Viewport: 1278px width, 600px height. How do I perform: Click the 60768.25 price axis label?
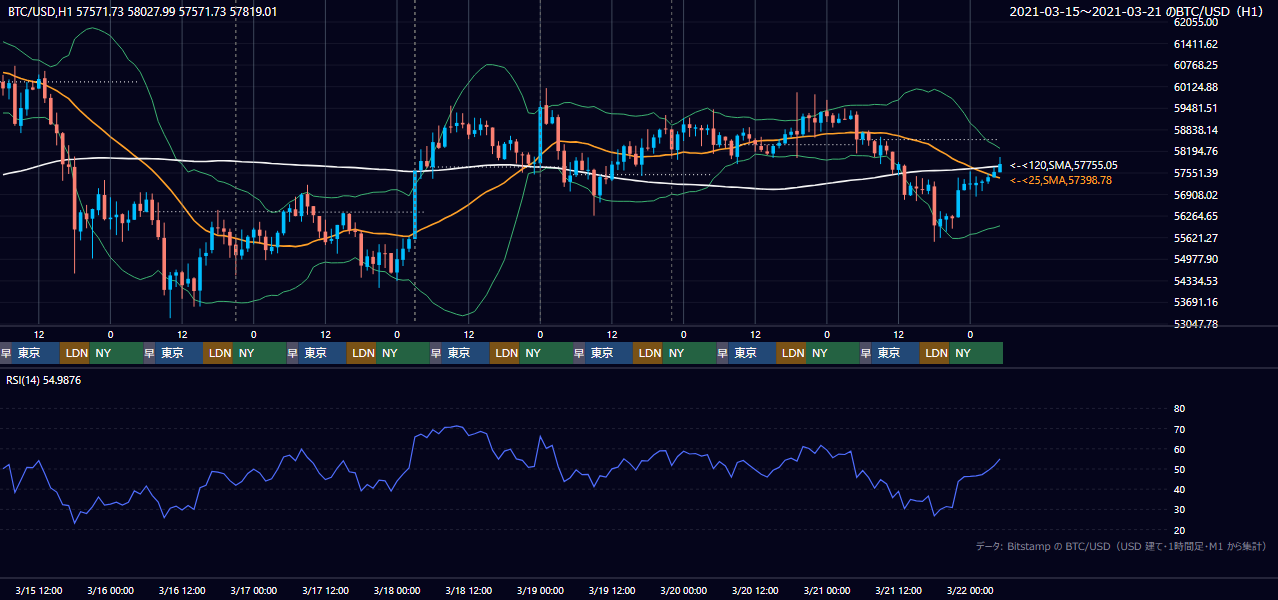click(1195, 65)
